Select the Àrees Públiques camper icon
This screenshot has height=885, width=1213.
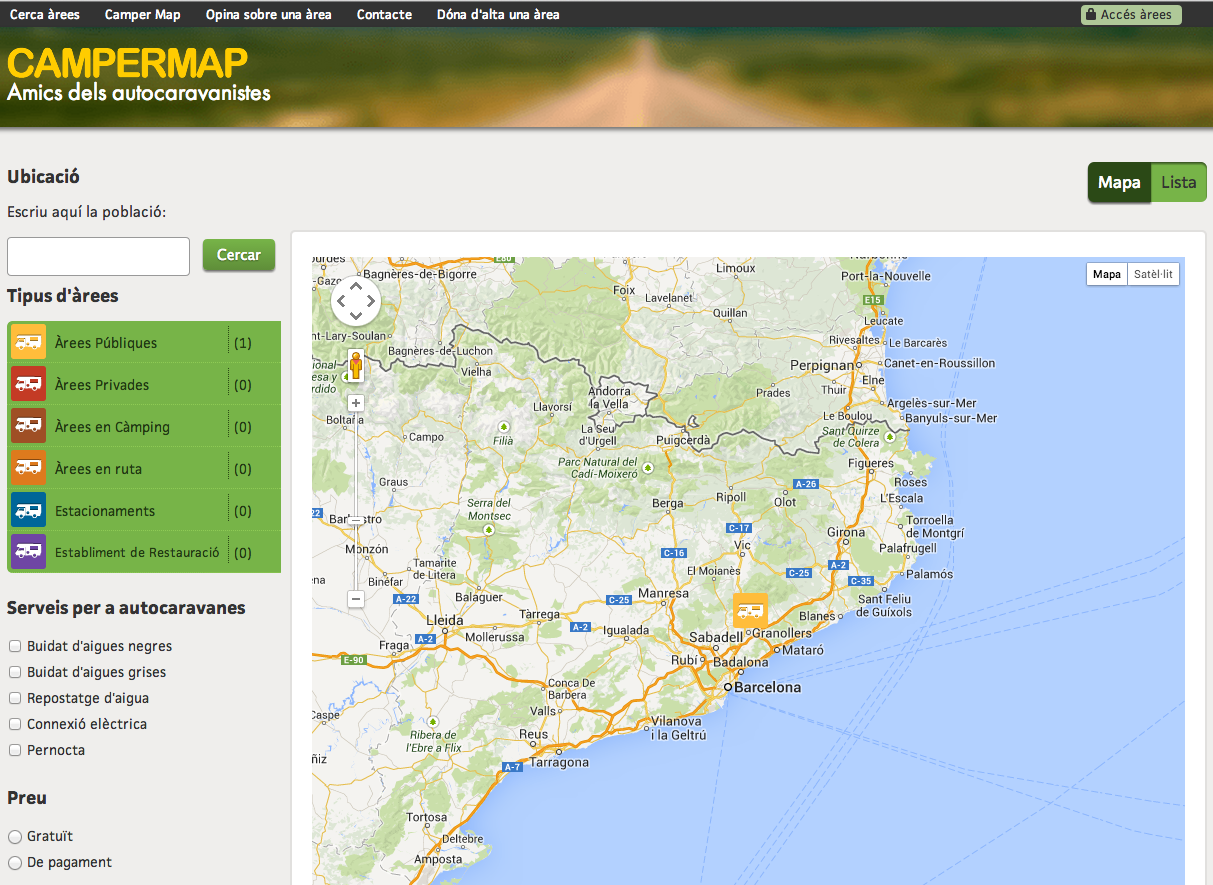coord(27,341)
